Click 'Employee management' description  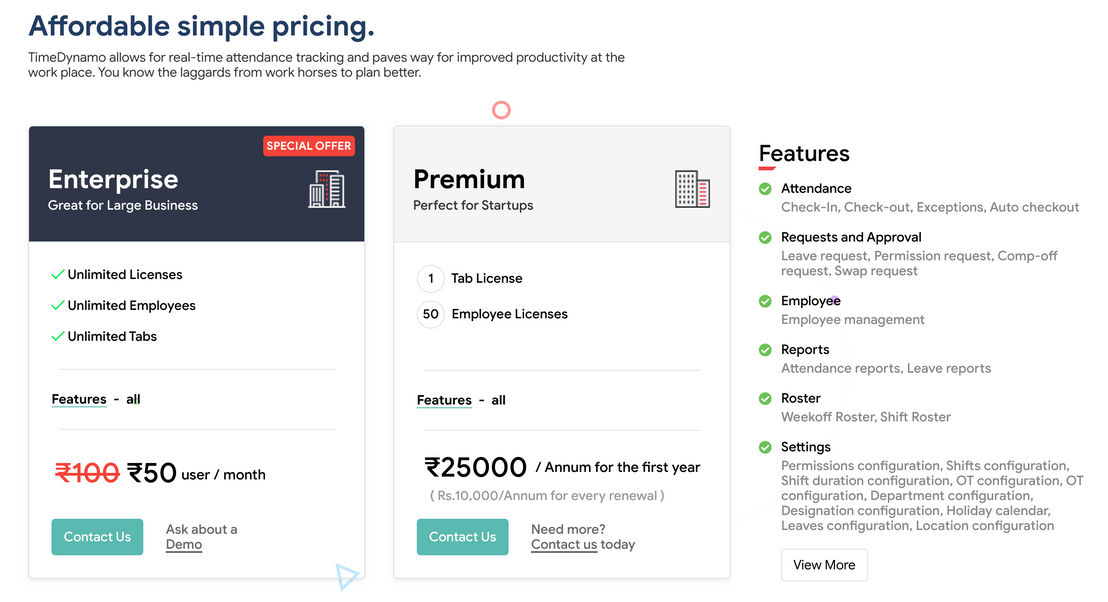853,319
